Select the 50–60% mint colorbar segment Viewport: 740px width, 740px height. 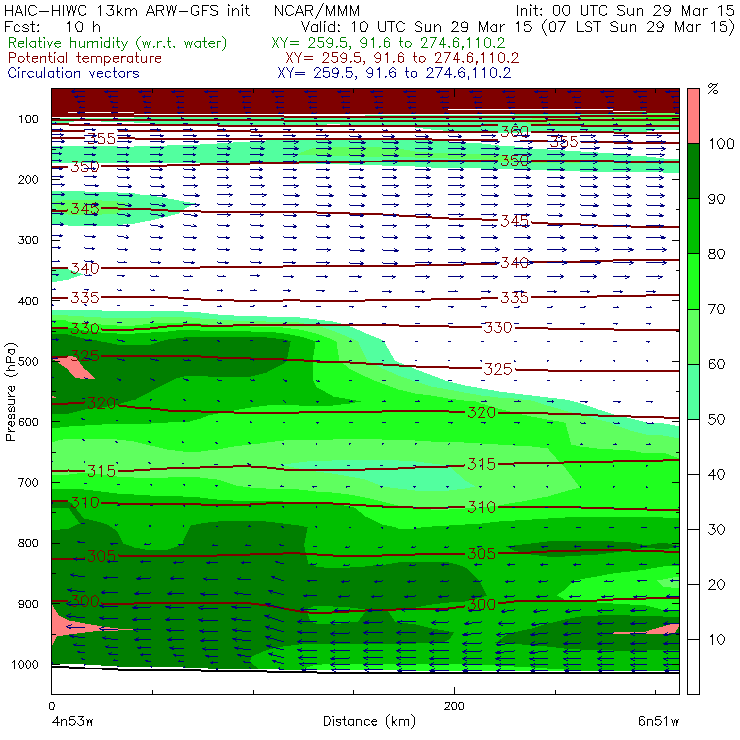coord(693,392)
